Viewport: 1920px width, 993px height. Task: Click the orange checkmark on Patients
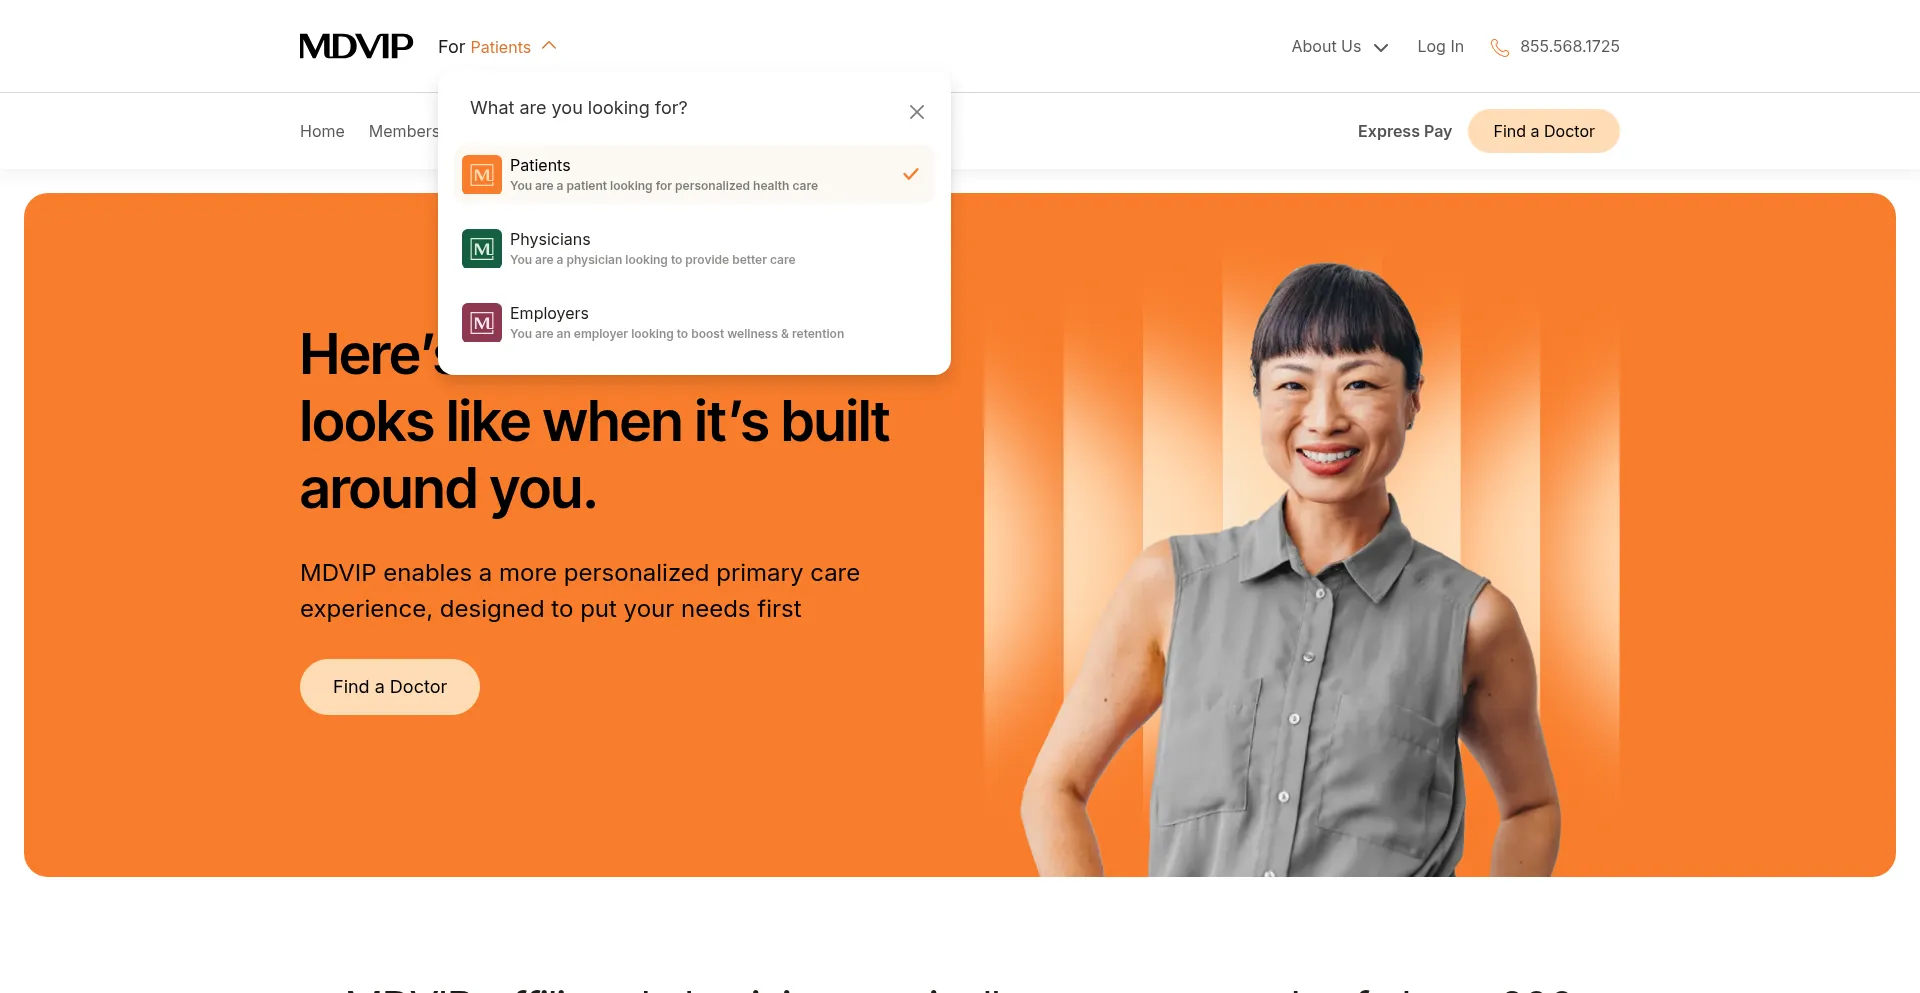pos(911,174)
